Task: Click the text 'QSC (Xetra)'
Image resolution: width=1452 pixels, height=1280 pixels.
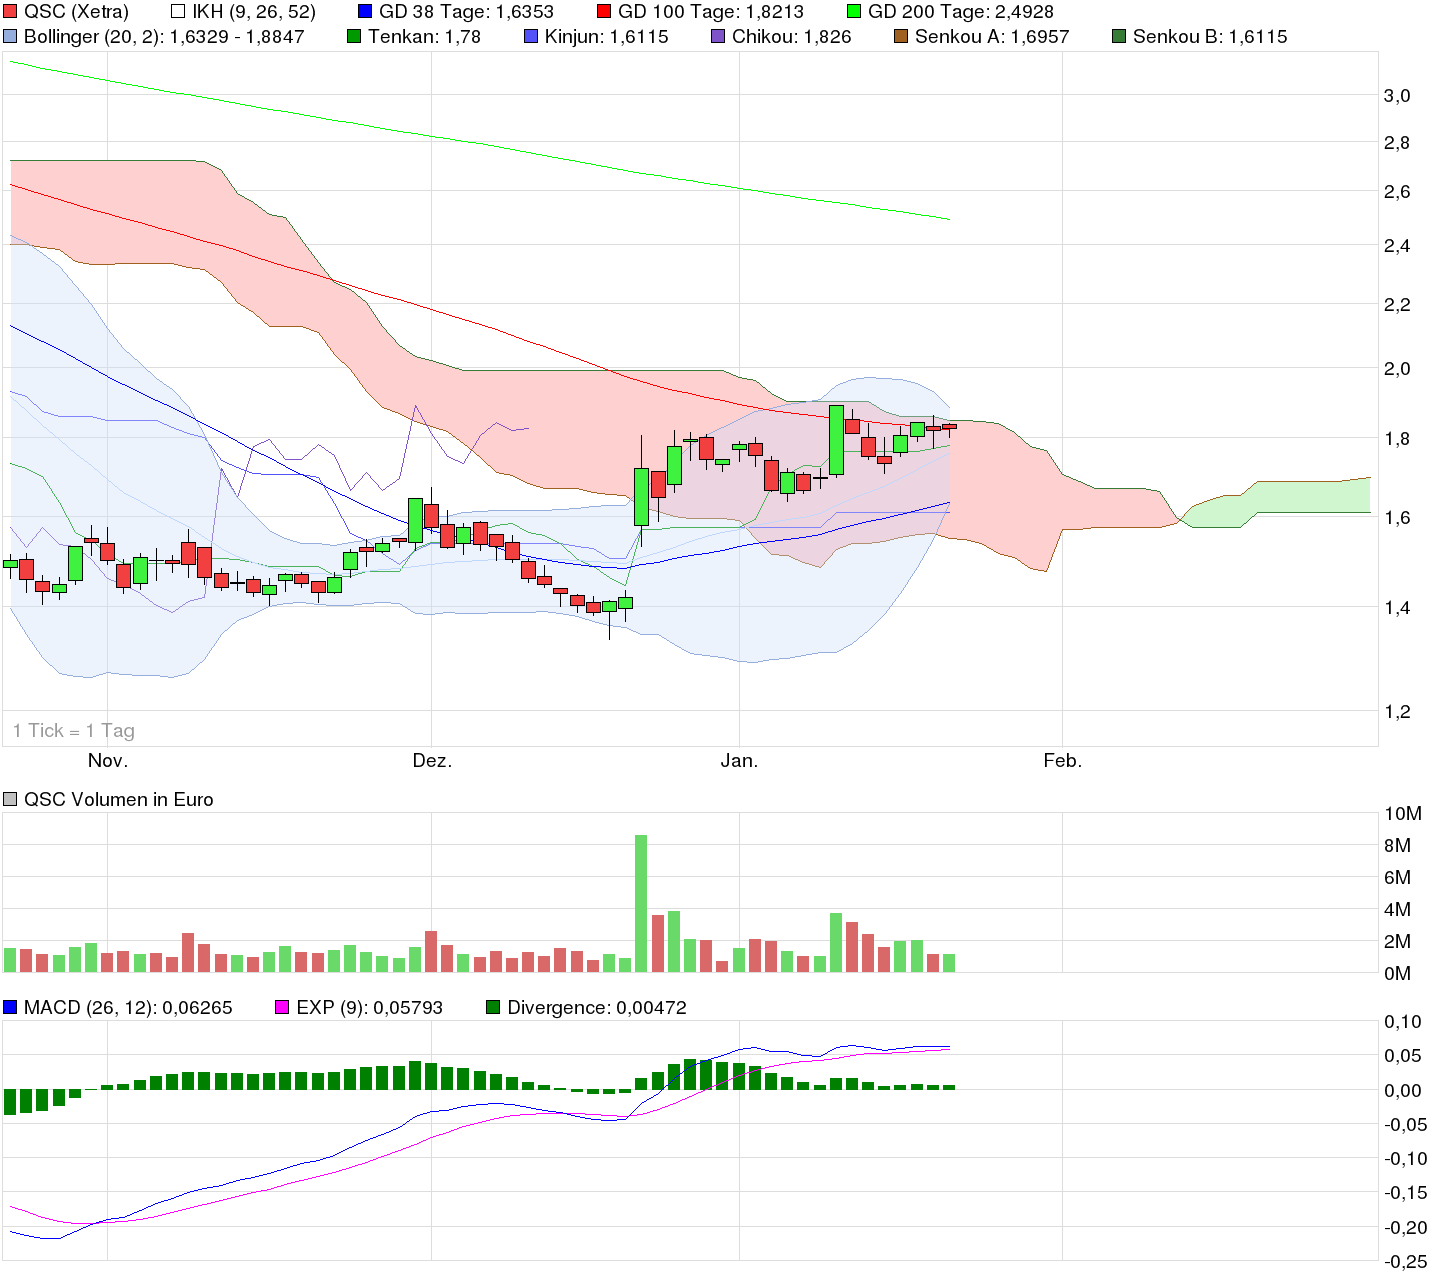Action: [76, 12]
